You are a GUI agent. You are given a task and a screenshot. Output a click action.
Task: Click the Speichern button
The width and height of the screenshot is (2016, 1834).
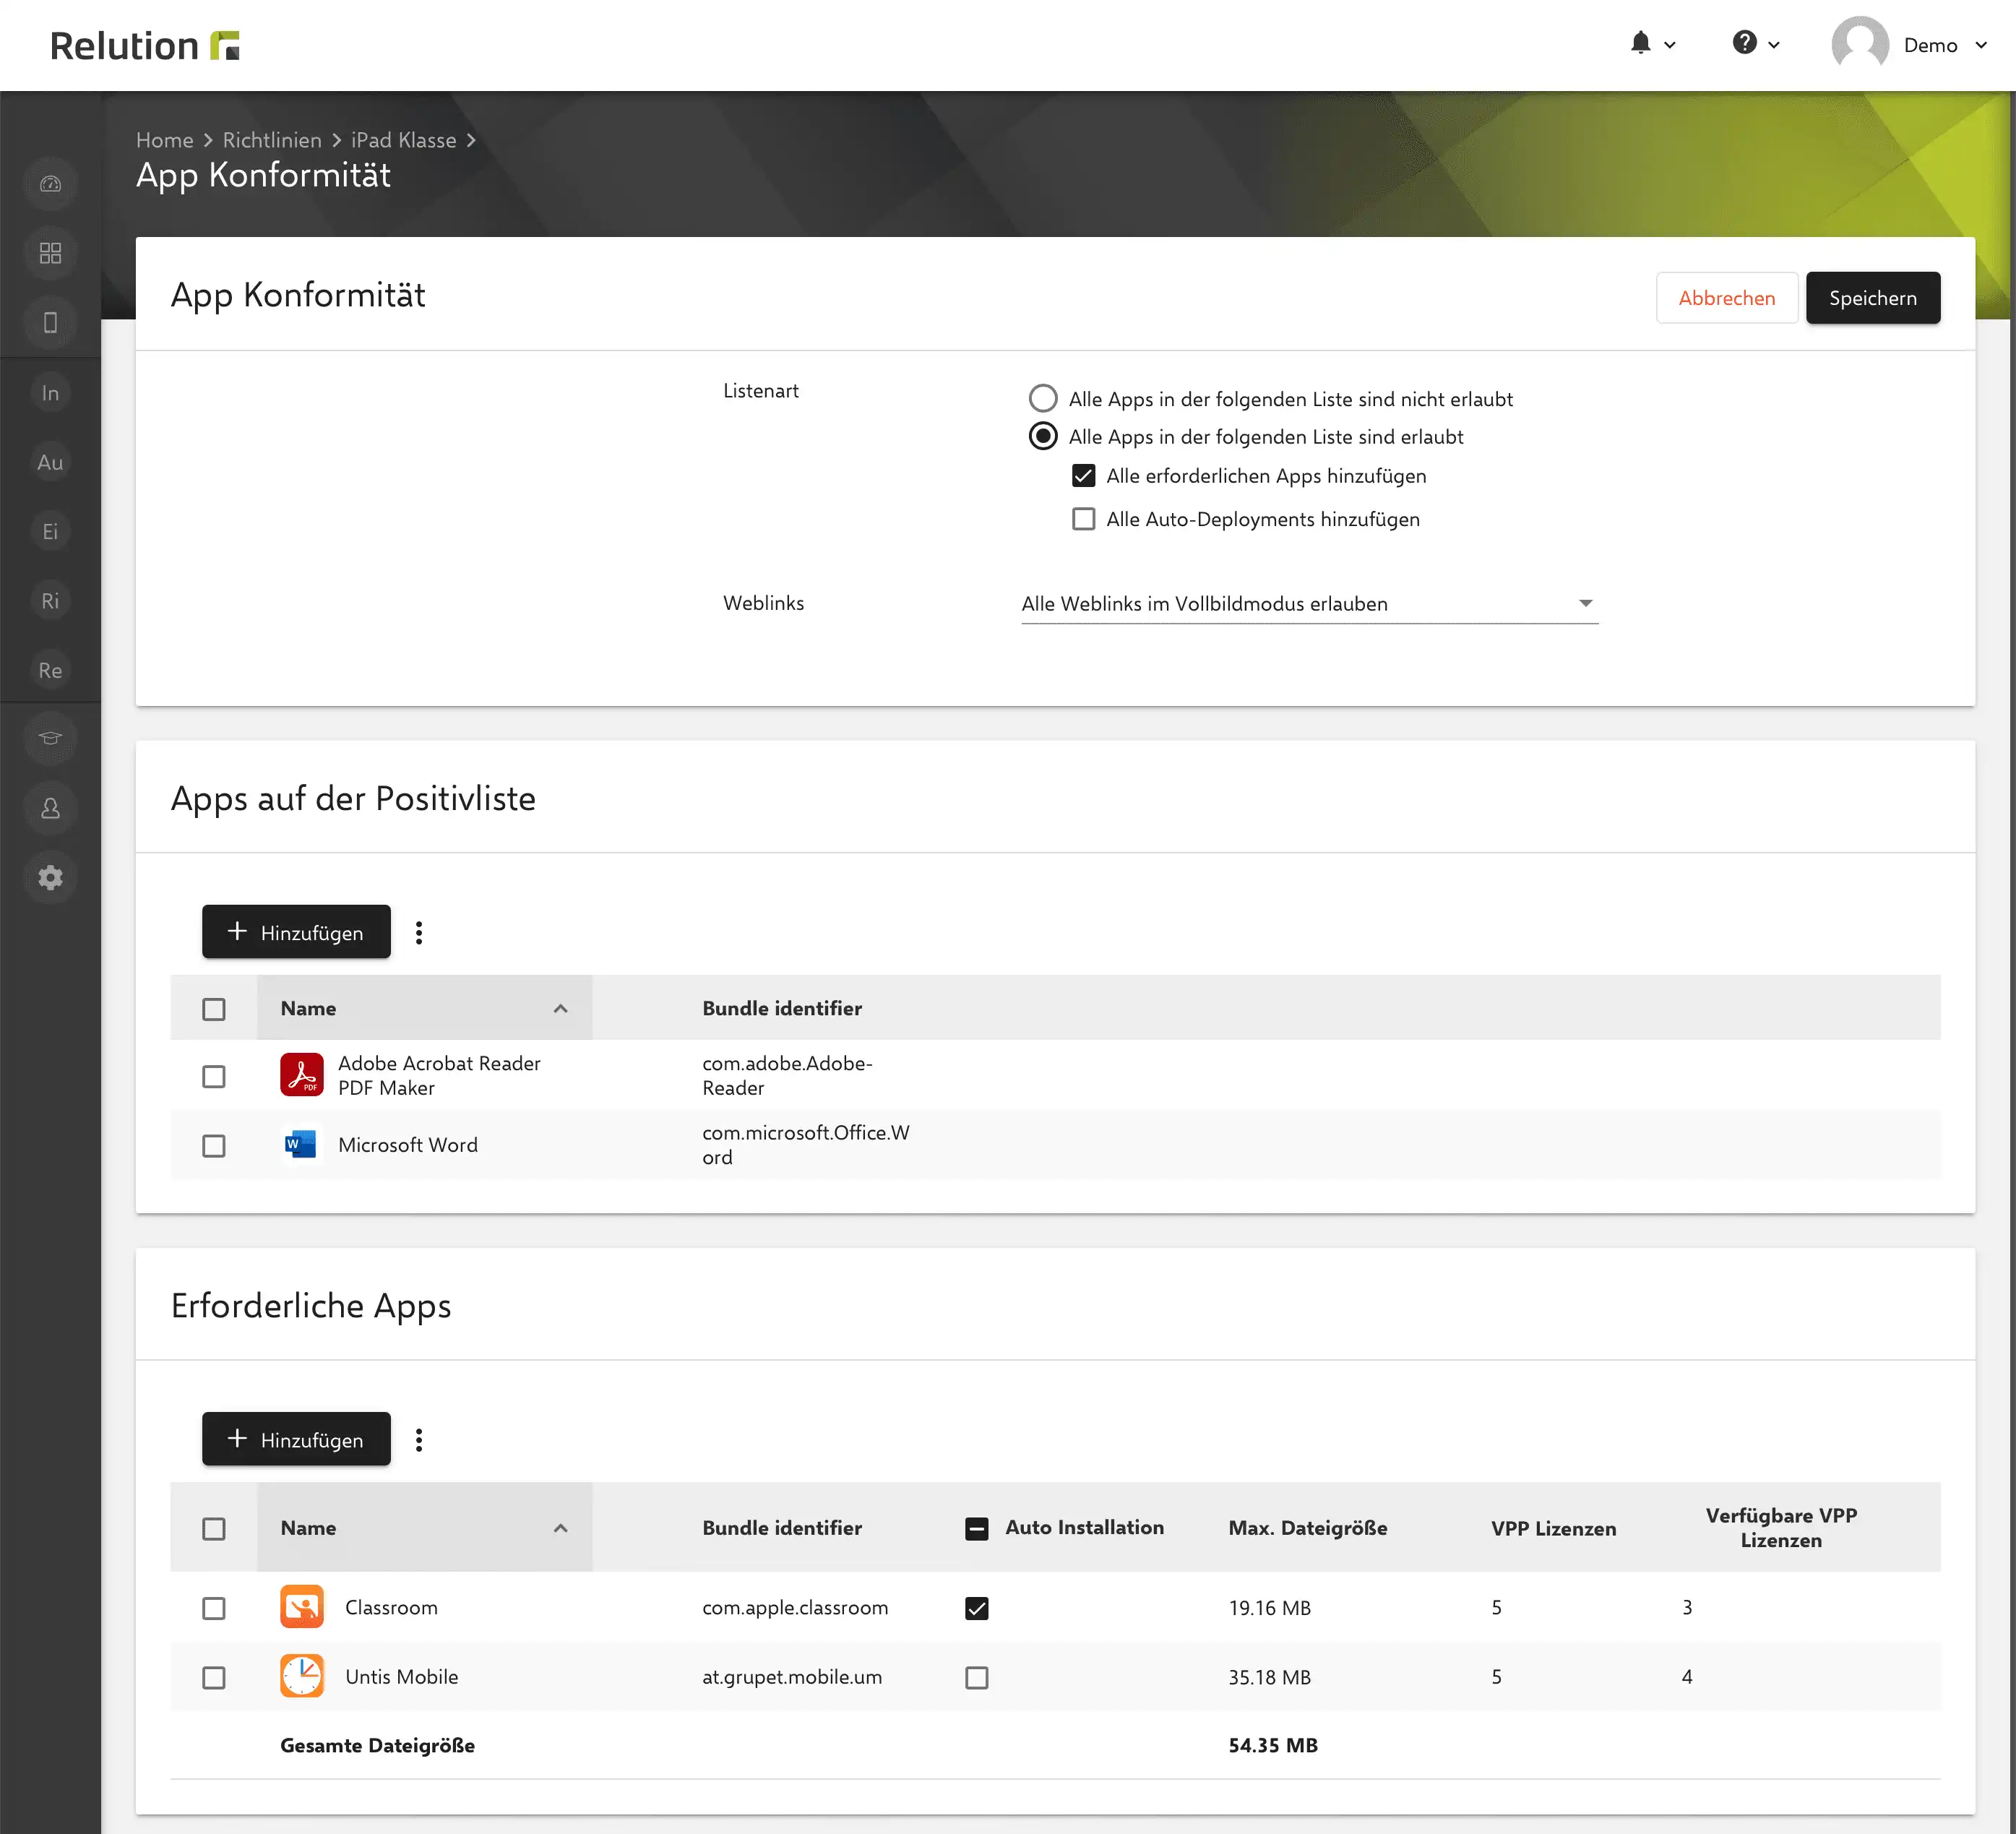point(1872,298)
